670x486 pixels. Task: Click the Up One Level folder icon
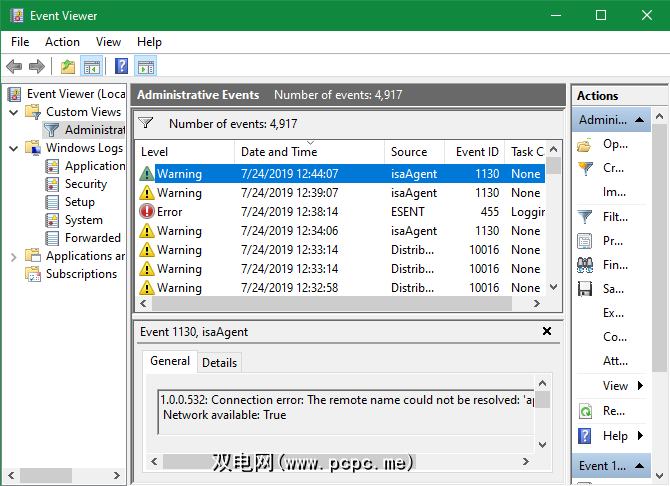click(x=67, y=67)
